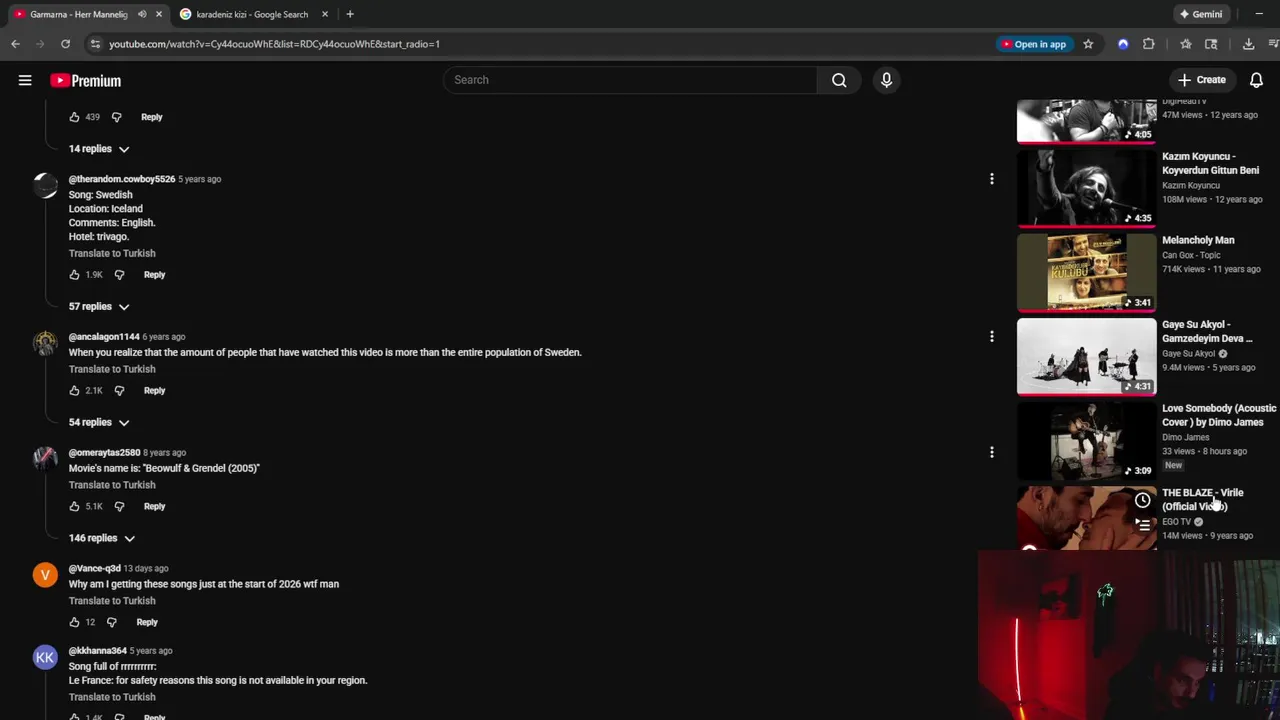Expand the 146 replies thread
The width and height of the screenshot is (1280, 720).
tap(101, 538)
